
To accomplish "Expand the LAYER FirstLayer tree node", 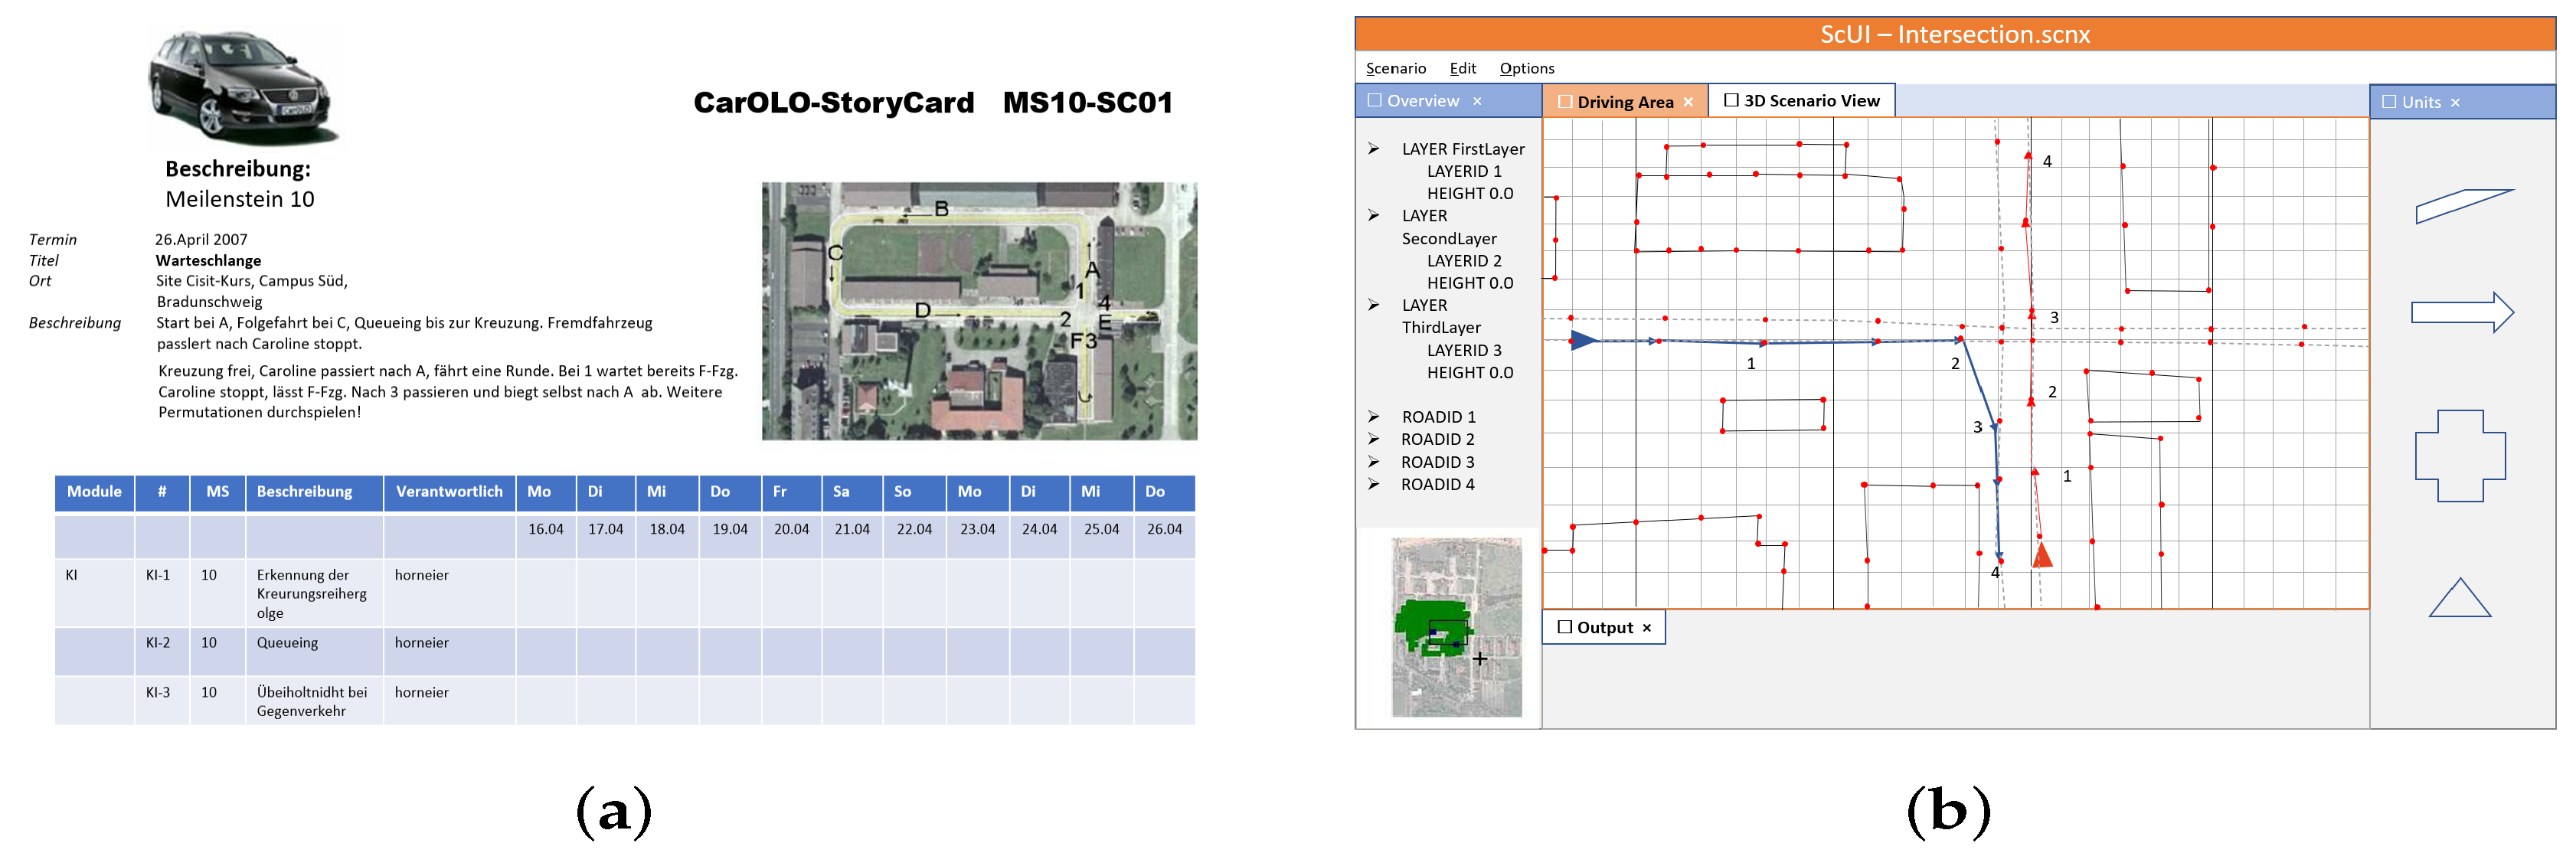I will 1374,148.
